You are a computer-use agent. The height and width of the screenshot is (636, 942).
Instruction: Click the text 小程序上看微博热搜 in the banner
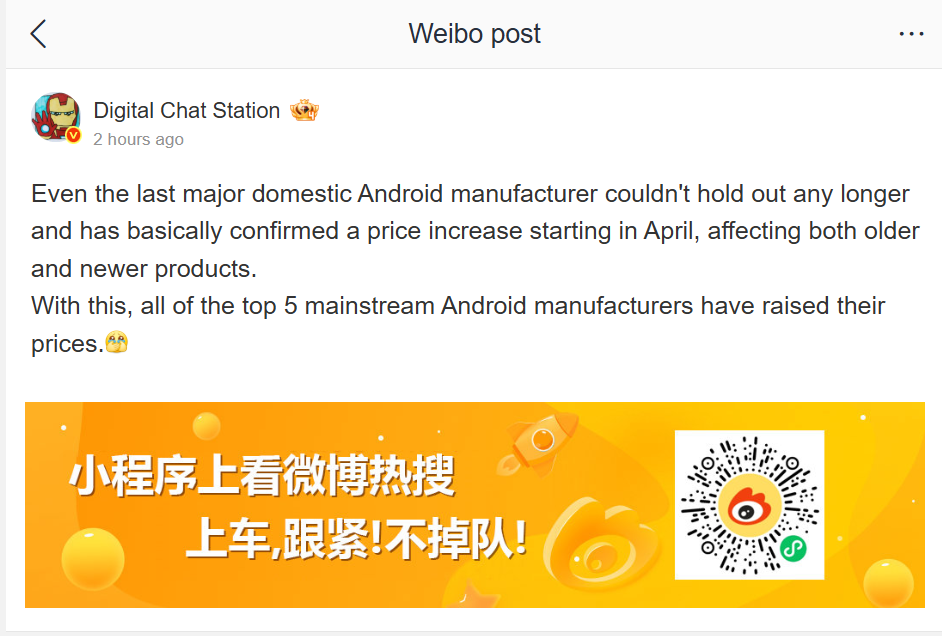263,477
